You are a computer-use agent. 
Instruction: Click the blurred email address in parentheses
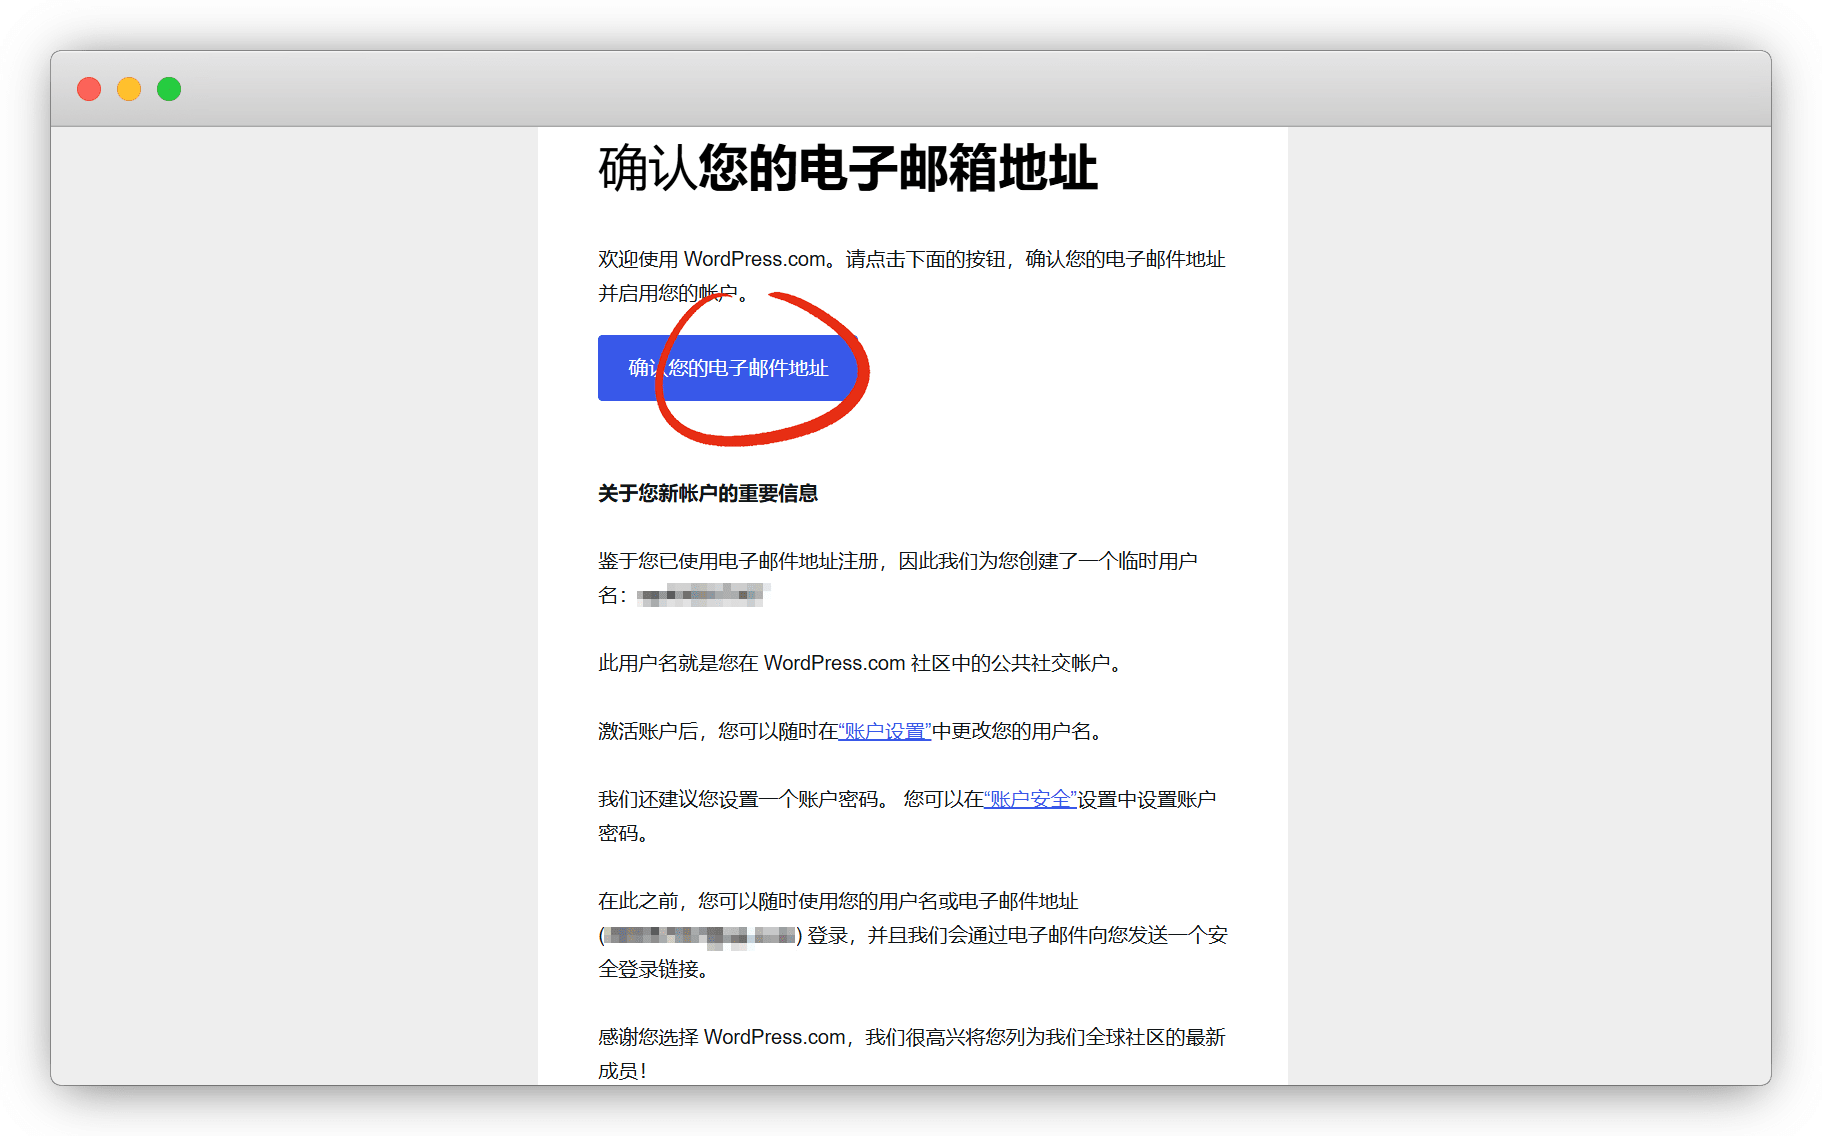point(700,936)
